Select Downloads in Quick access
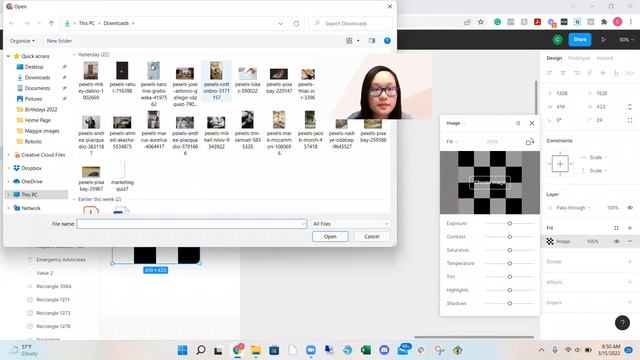640x360 pixels. pos(37,77)
